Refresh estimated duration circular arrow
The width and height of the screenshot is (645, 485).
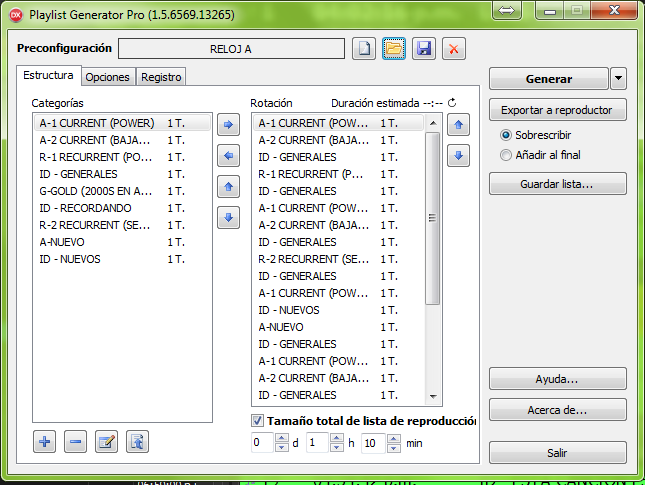point(452,103)
